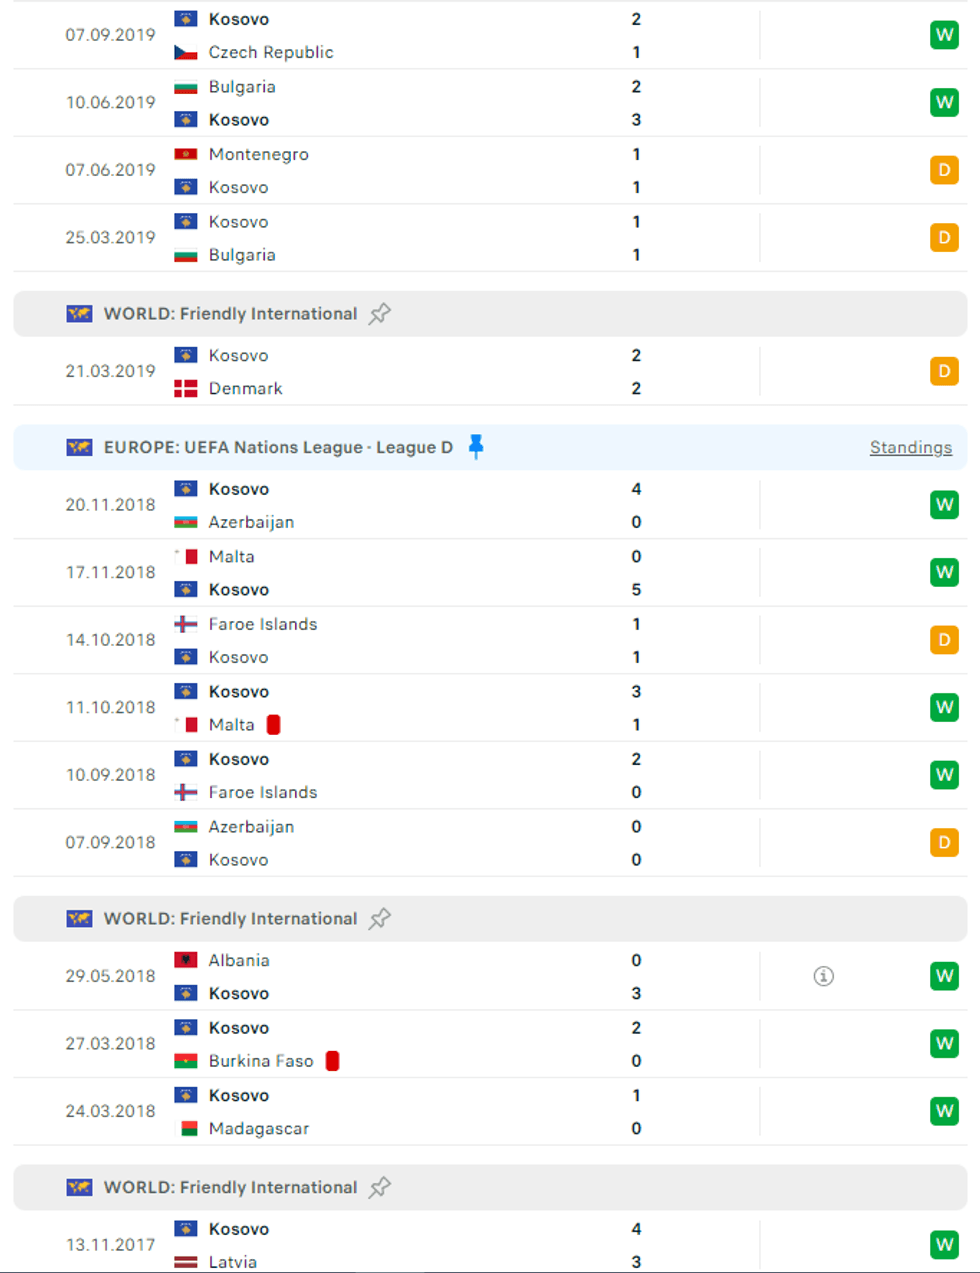Image resolution: width=980 pixels, height=1273 pixels.
Task: Open the Friendly International header above the Latvia match
Action: 230,1188
